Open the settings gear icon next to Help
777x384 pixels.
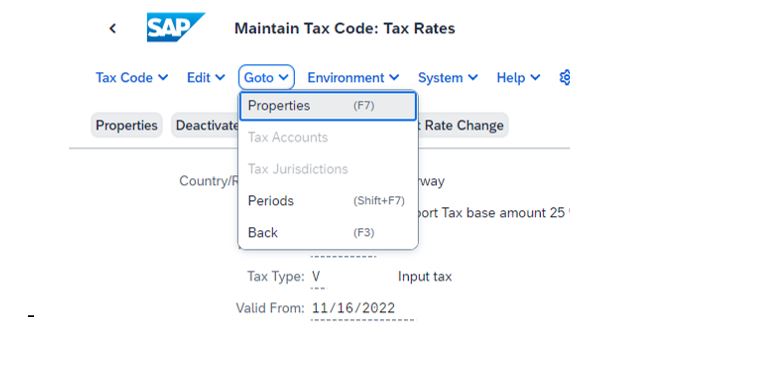point(565,77)
